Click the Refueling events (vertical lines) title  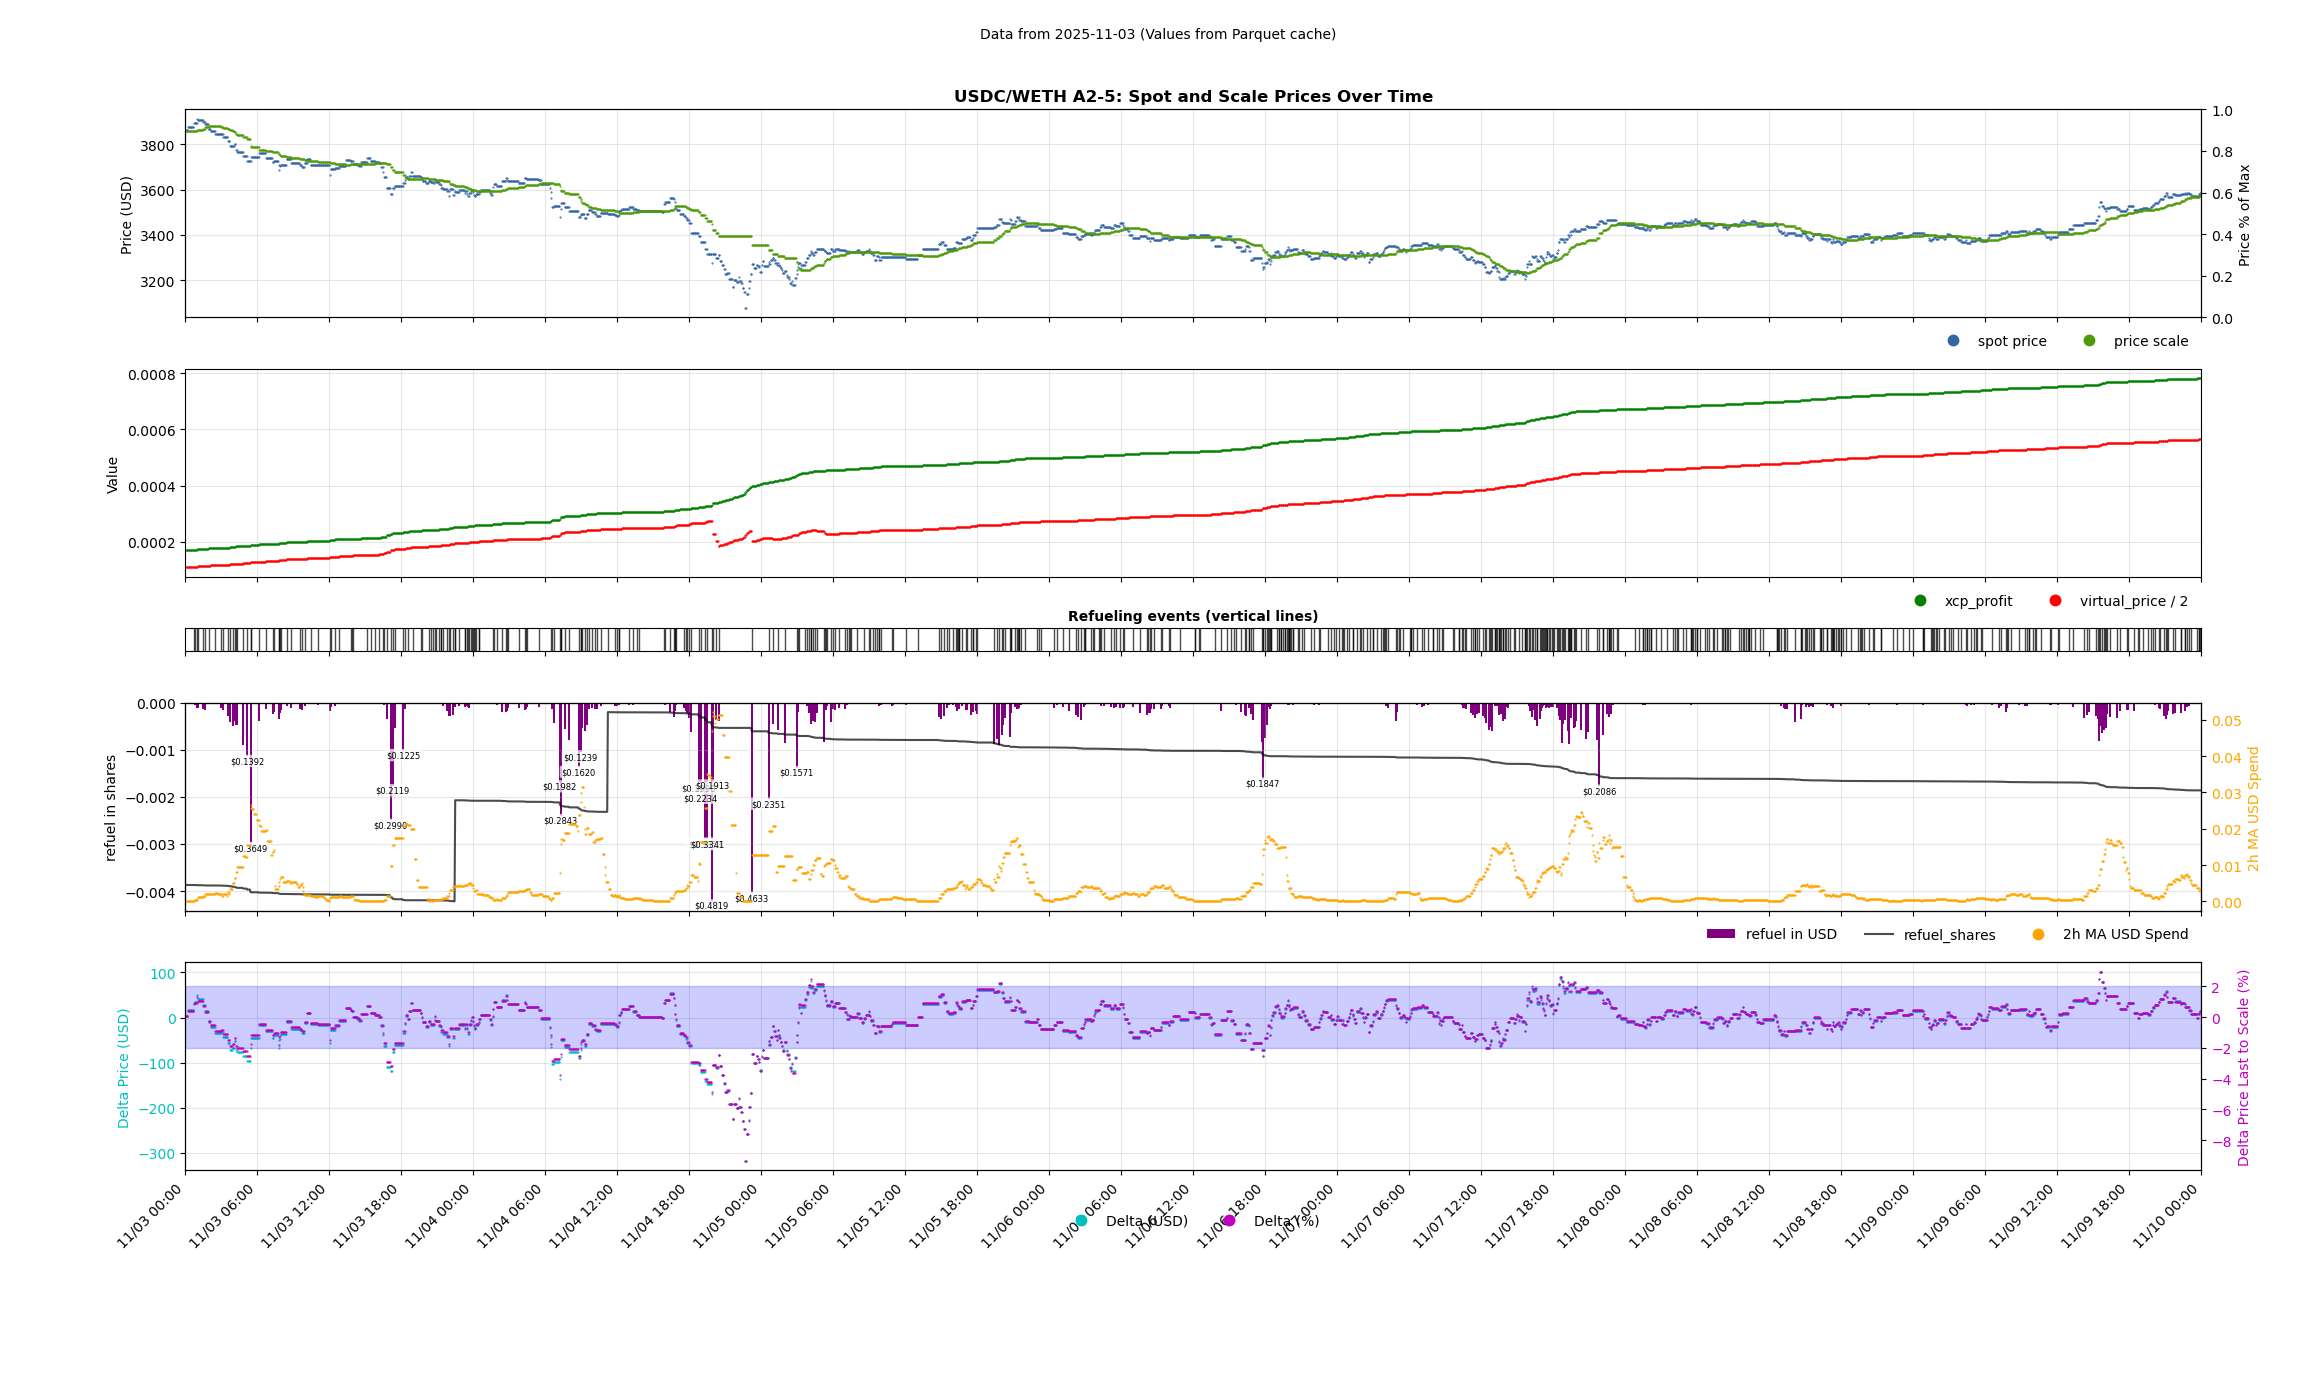[1192, 616]
